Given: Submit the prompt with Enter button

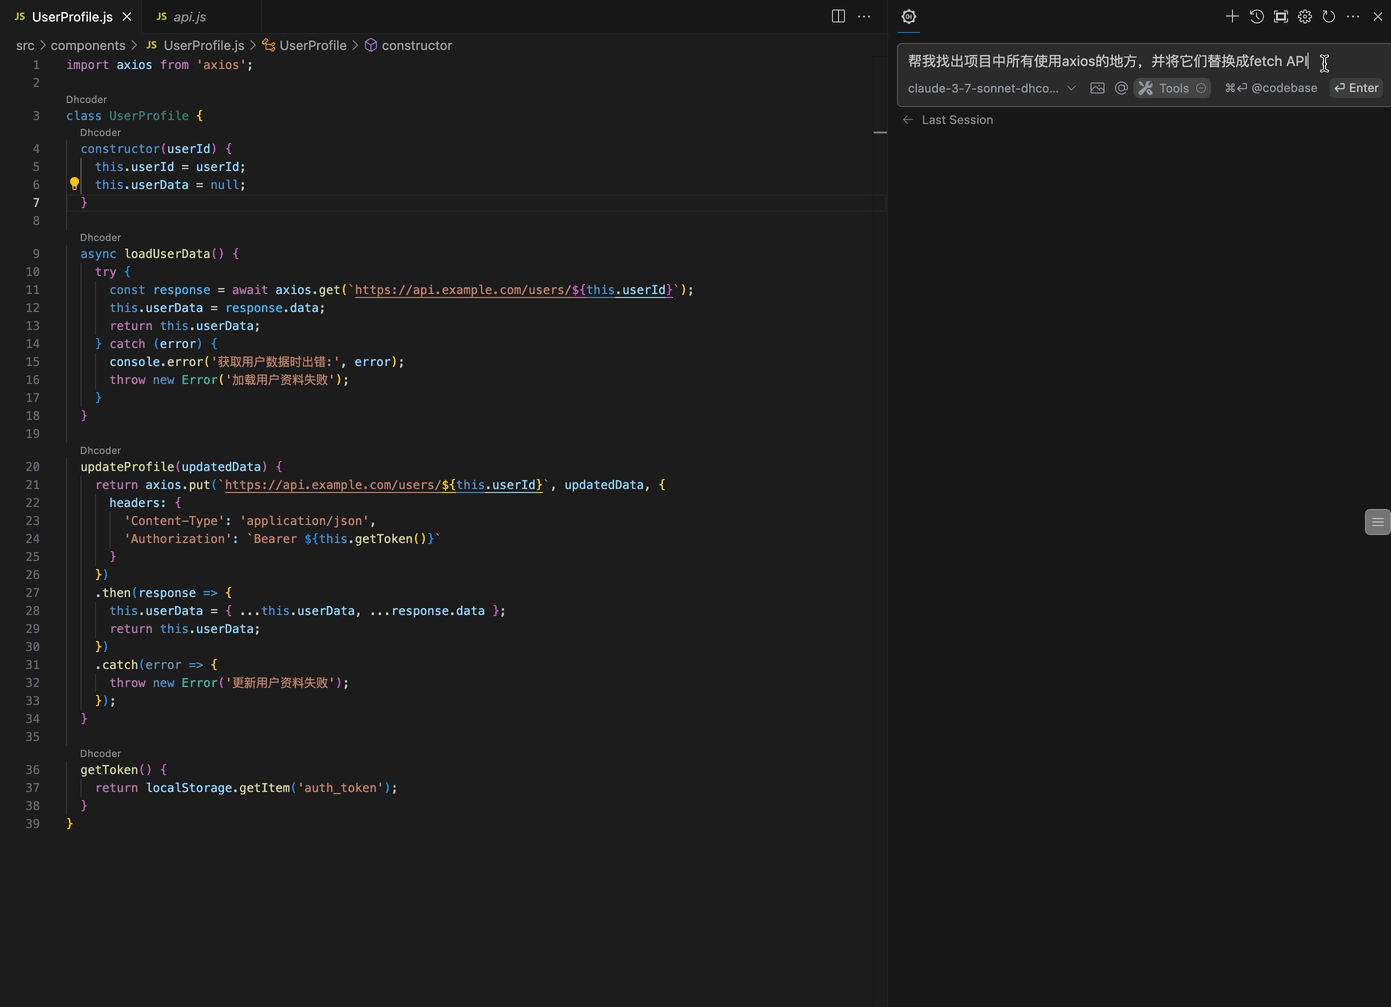Looking at the screenshot, I should (x=1356, y=88).
